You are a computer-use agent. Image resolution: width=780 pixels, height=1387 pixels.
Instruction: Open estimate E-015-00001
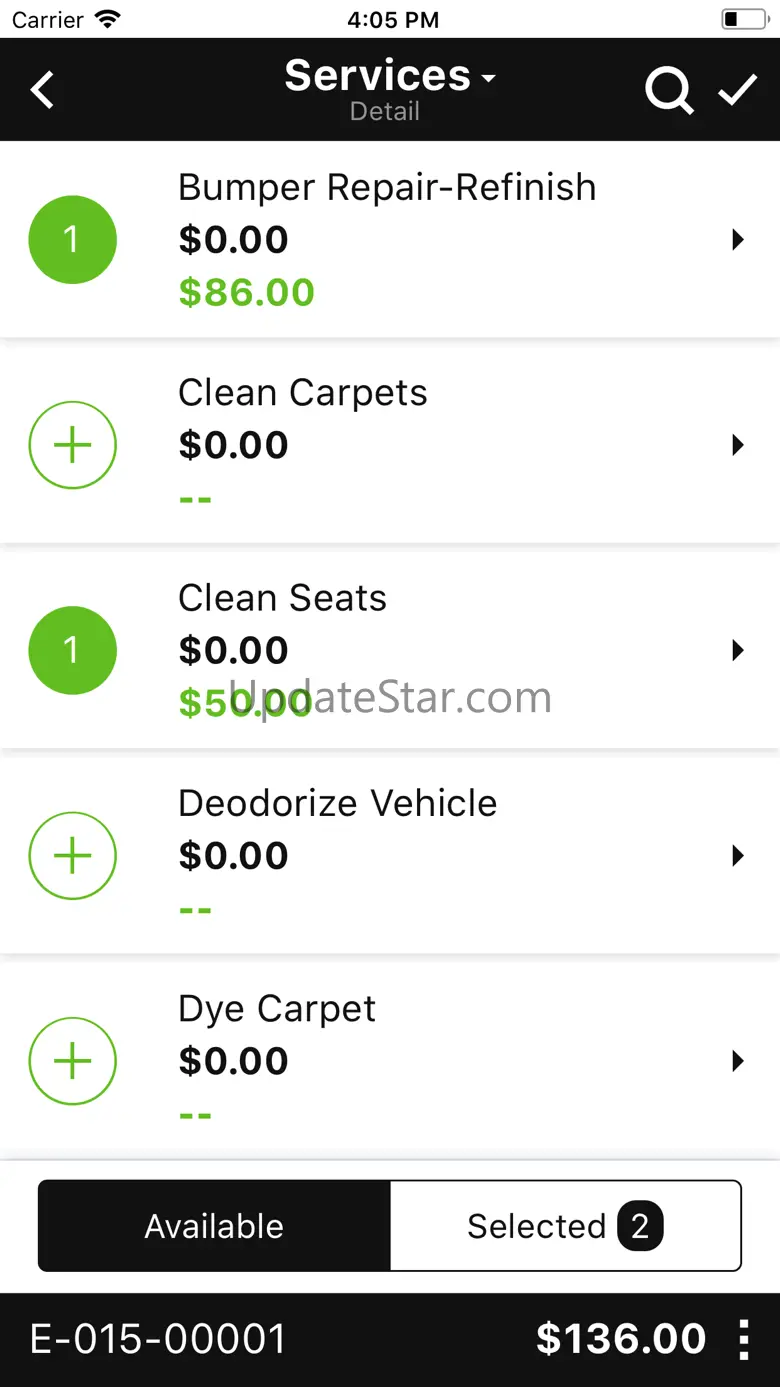coord(158,1339)
